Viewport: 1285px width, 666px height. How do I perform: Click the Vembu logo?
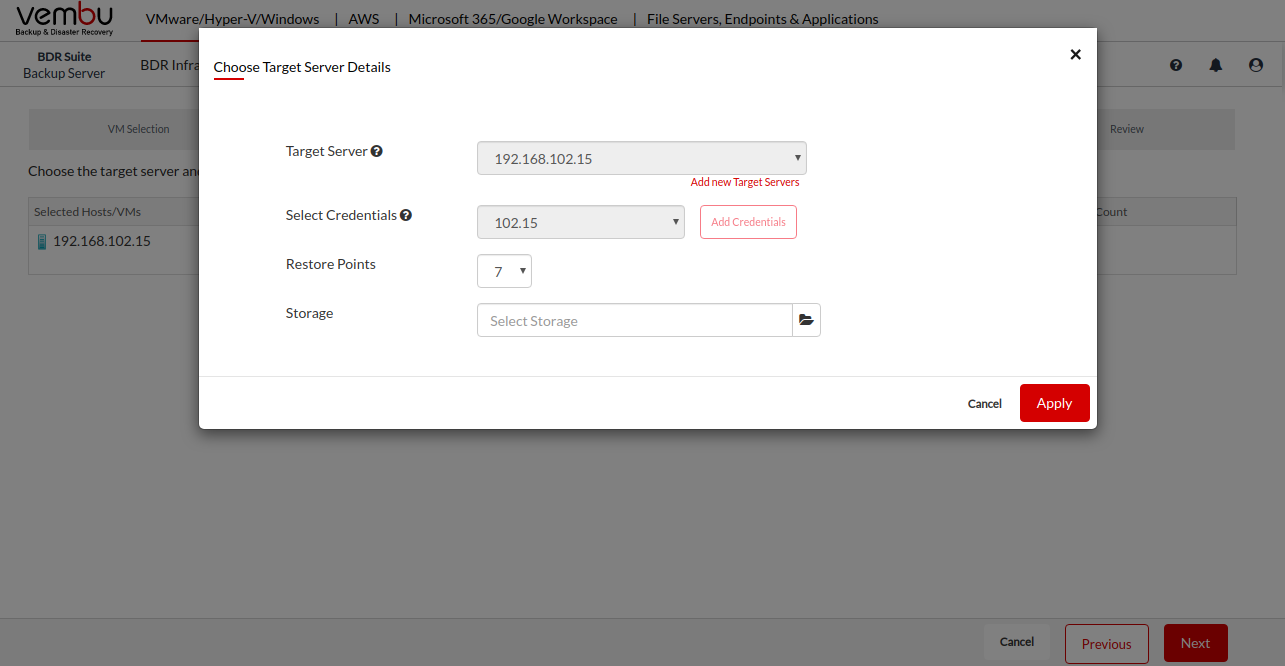click(x=65, y=19)
